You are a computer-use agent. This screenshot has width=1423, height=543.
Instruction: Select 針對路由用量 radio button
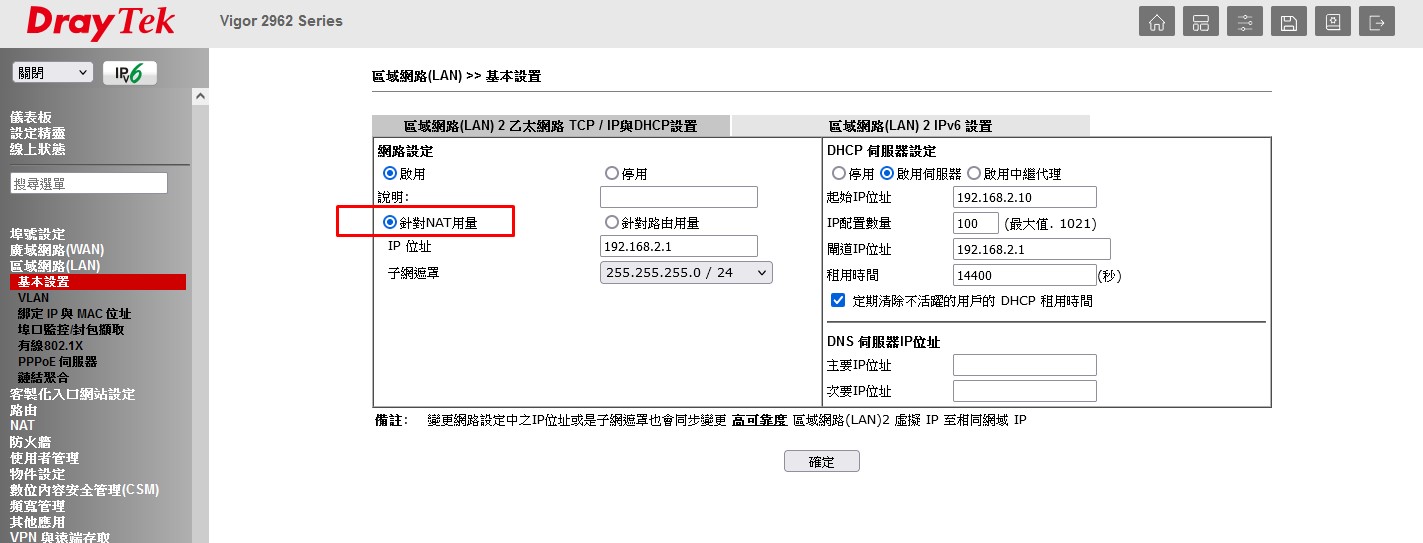(x=612, y=223)
